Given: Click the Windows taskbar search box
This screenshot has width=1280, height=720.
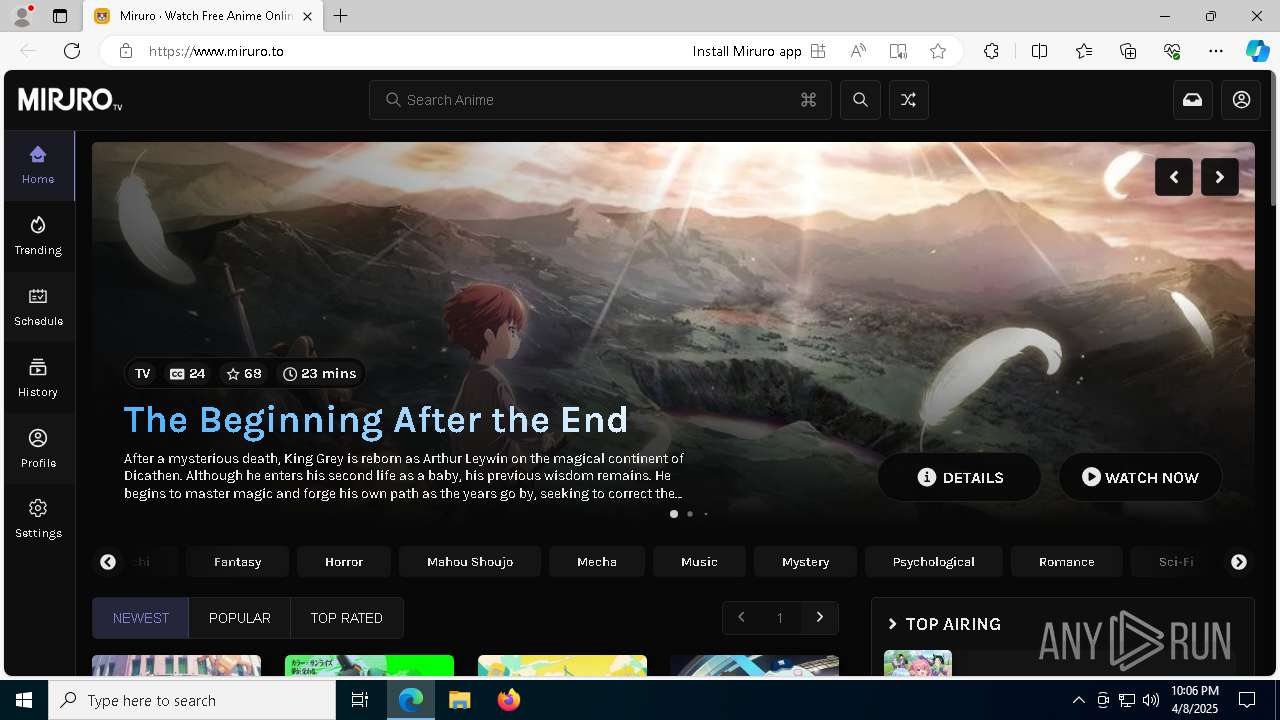Looking at the screenshot, I should click(x=192, y=700).
